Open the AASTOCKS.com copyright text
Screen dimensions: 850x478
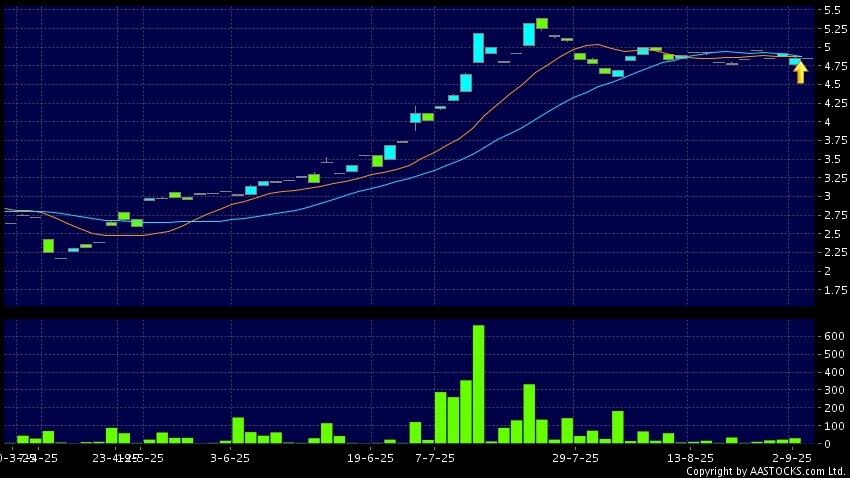click(765, 471)
